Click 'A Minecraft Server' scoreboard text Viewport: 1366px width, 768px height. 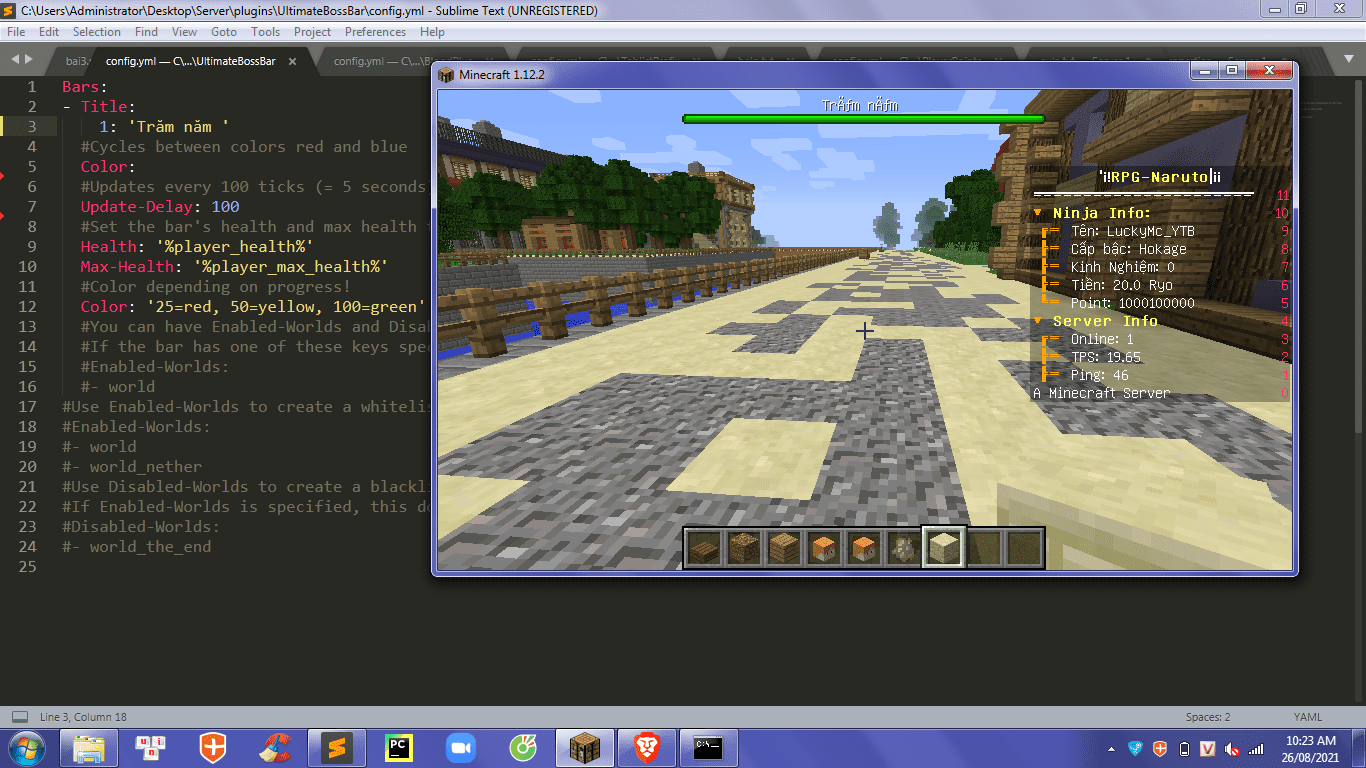tap(1101, 393)
